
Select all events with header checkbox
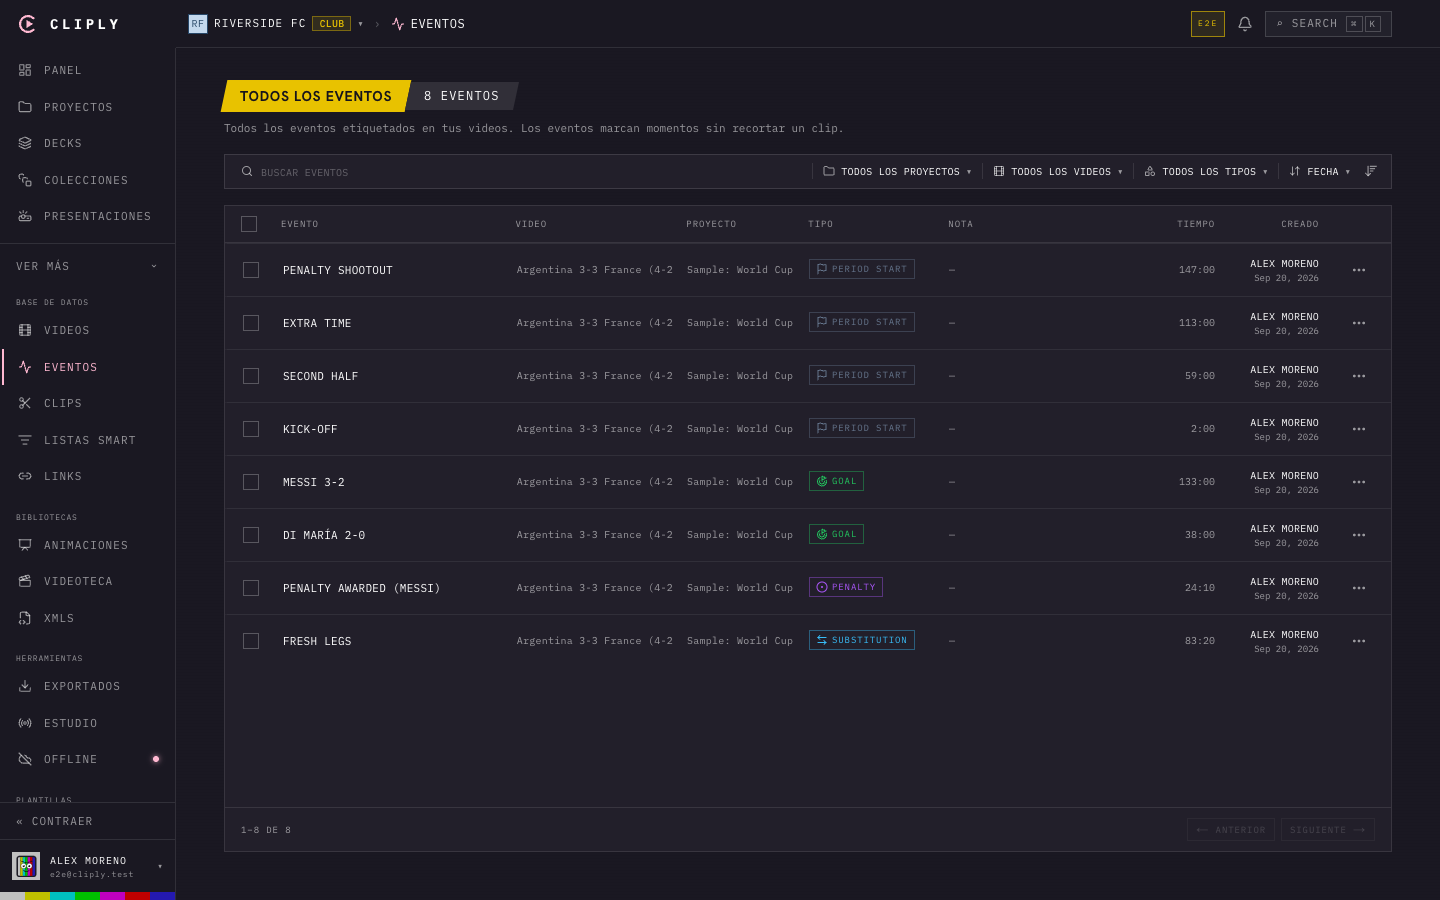click(249, 224)
